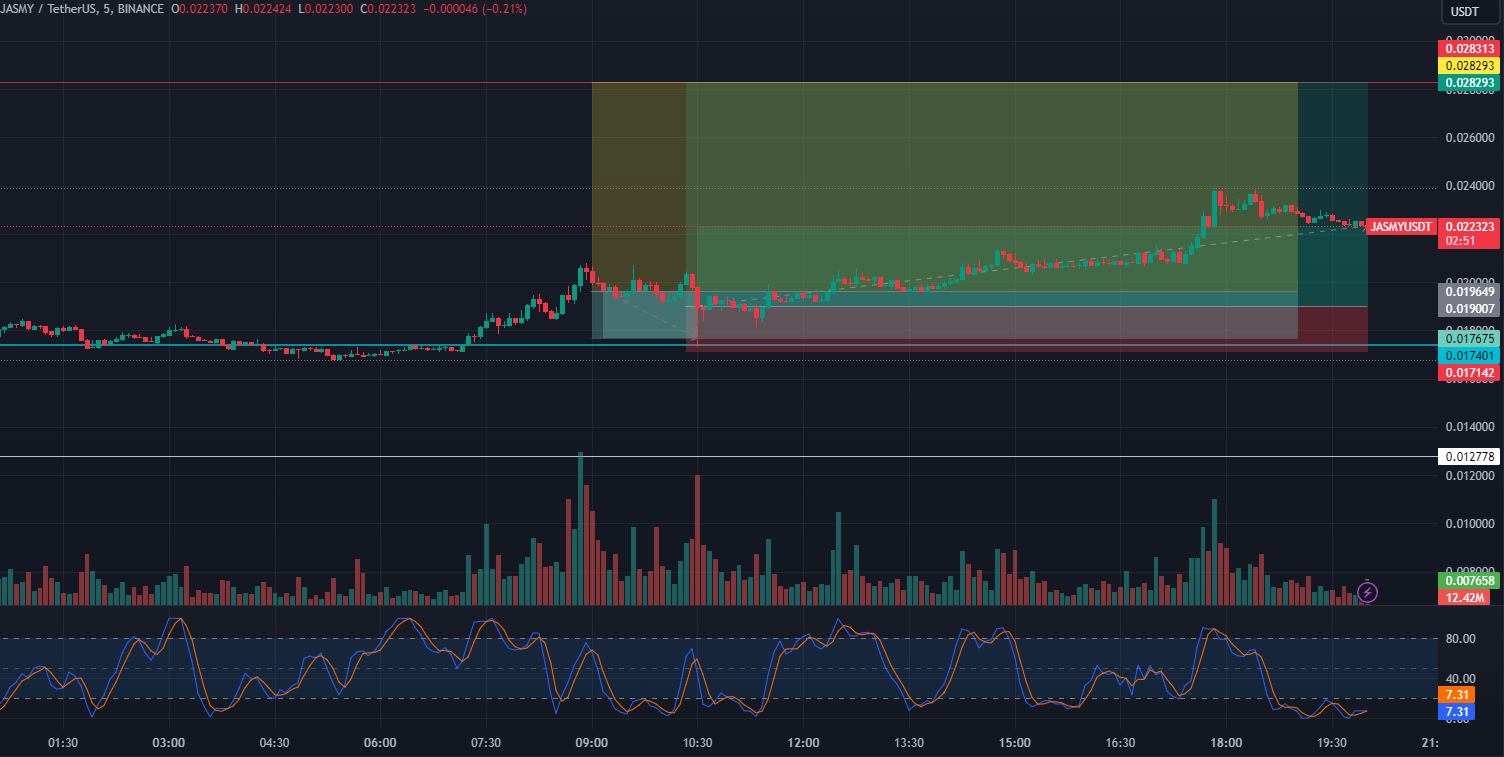
Task: Click the 04:30 time axis label
Action: coord(274,743)
